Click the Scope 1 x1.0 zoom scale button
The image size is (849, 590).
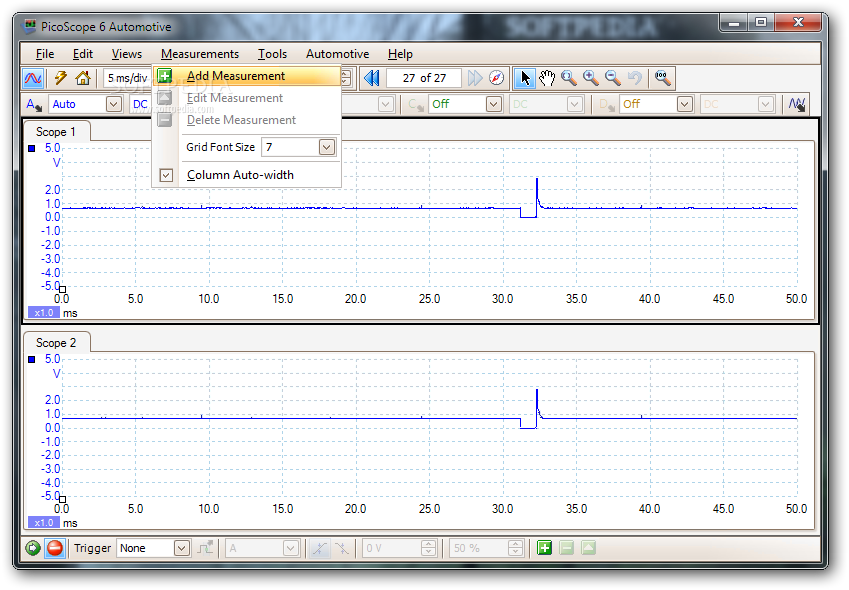click(44, 313)
